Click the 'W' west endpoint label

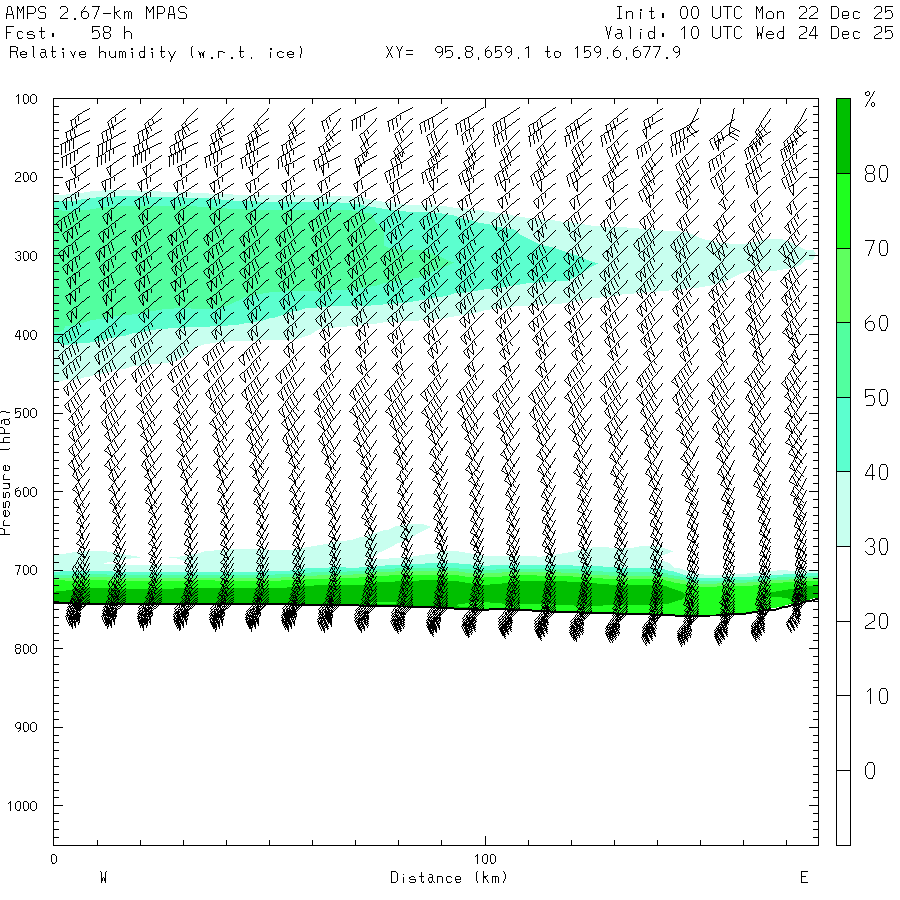tap(103, 878)
